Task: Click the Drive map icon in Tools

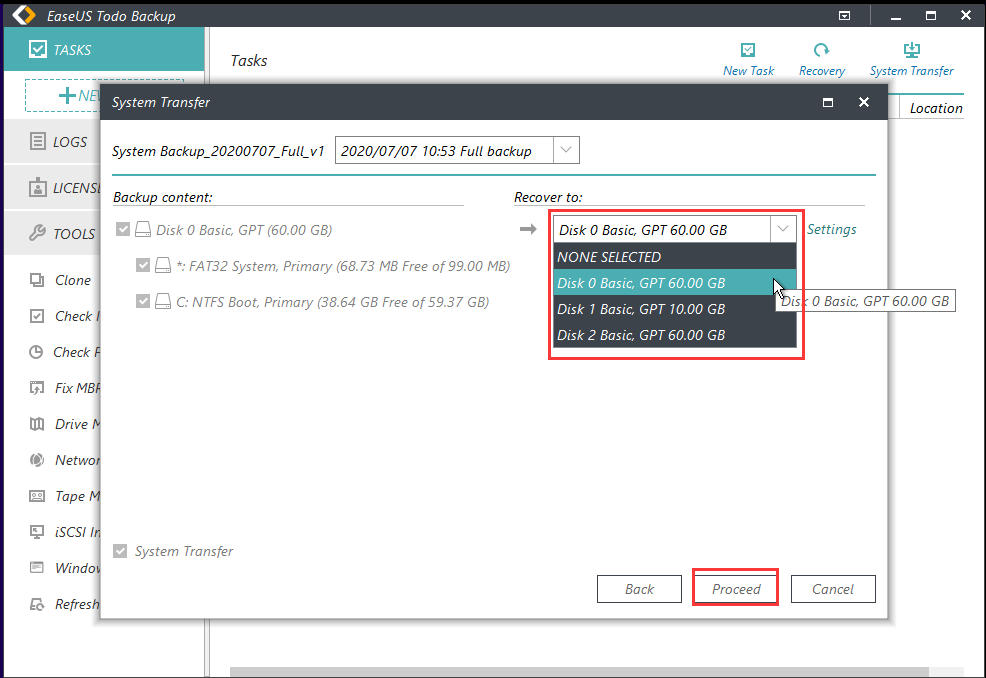Action: 37,424
